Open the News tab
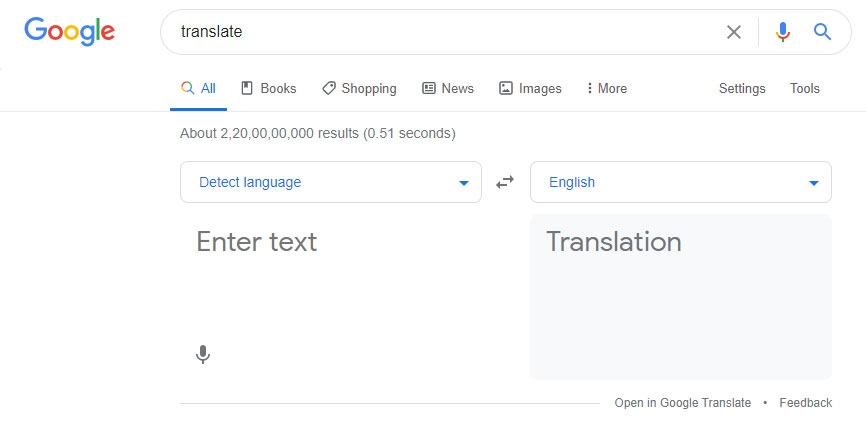The image size is (866, 427). [x=448, y=88]
